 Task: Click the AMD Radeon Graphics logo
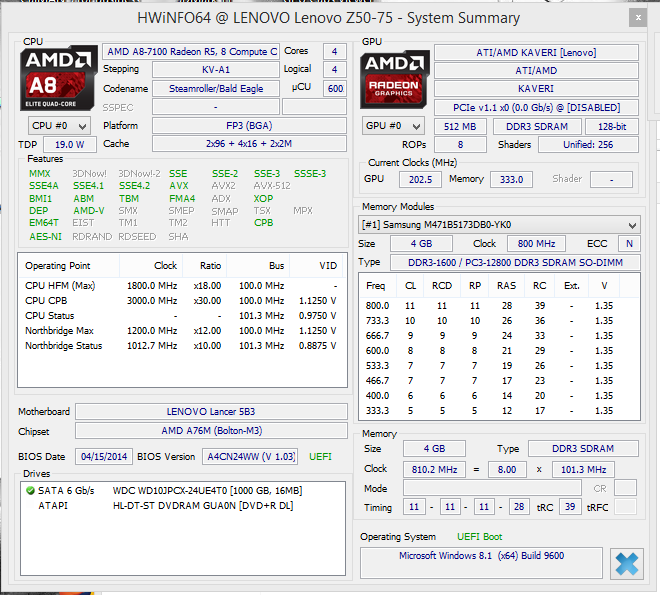point(394,79)
